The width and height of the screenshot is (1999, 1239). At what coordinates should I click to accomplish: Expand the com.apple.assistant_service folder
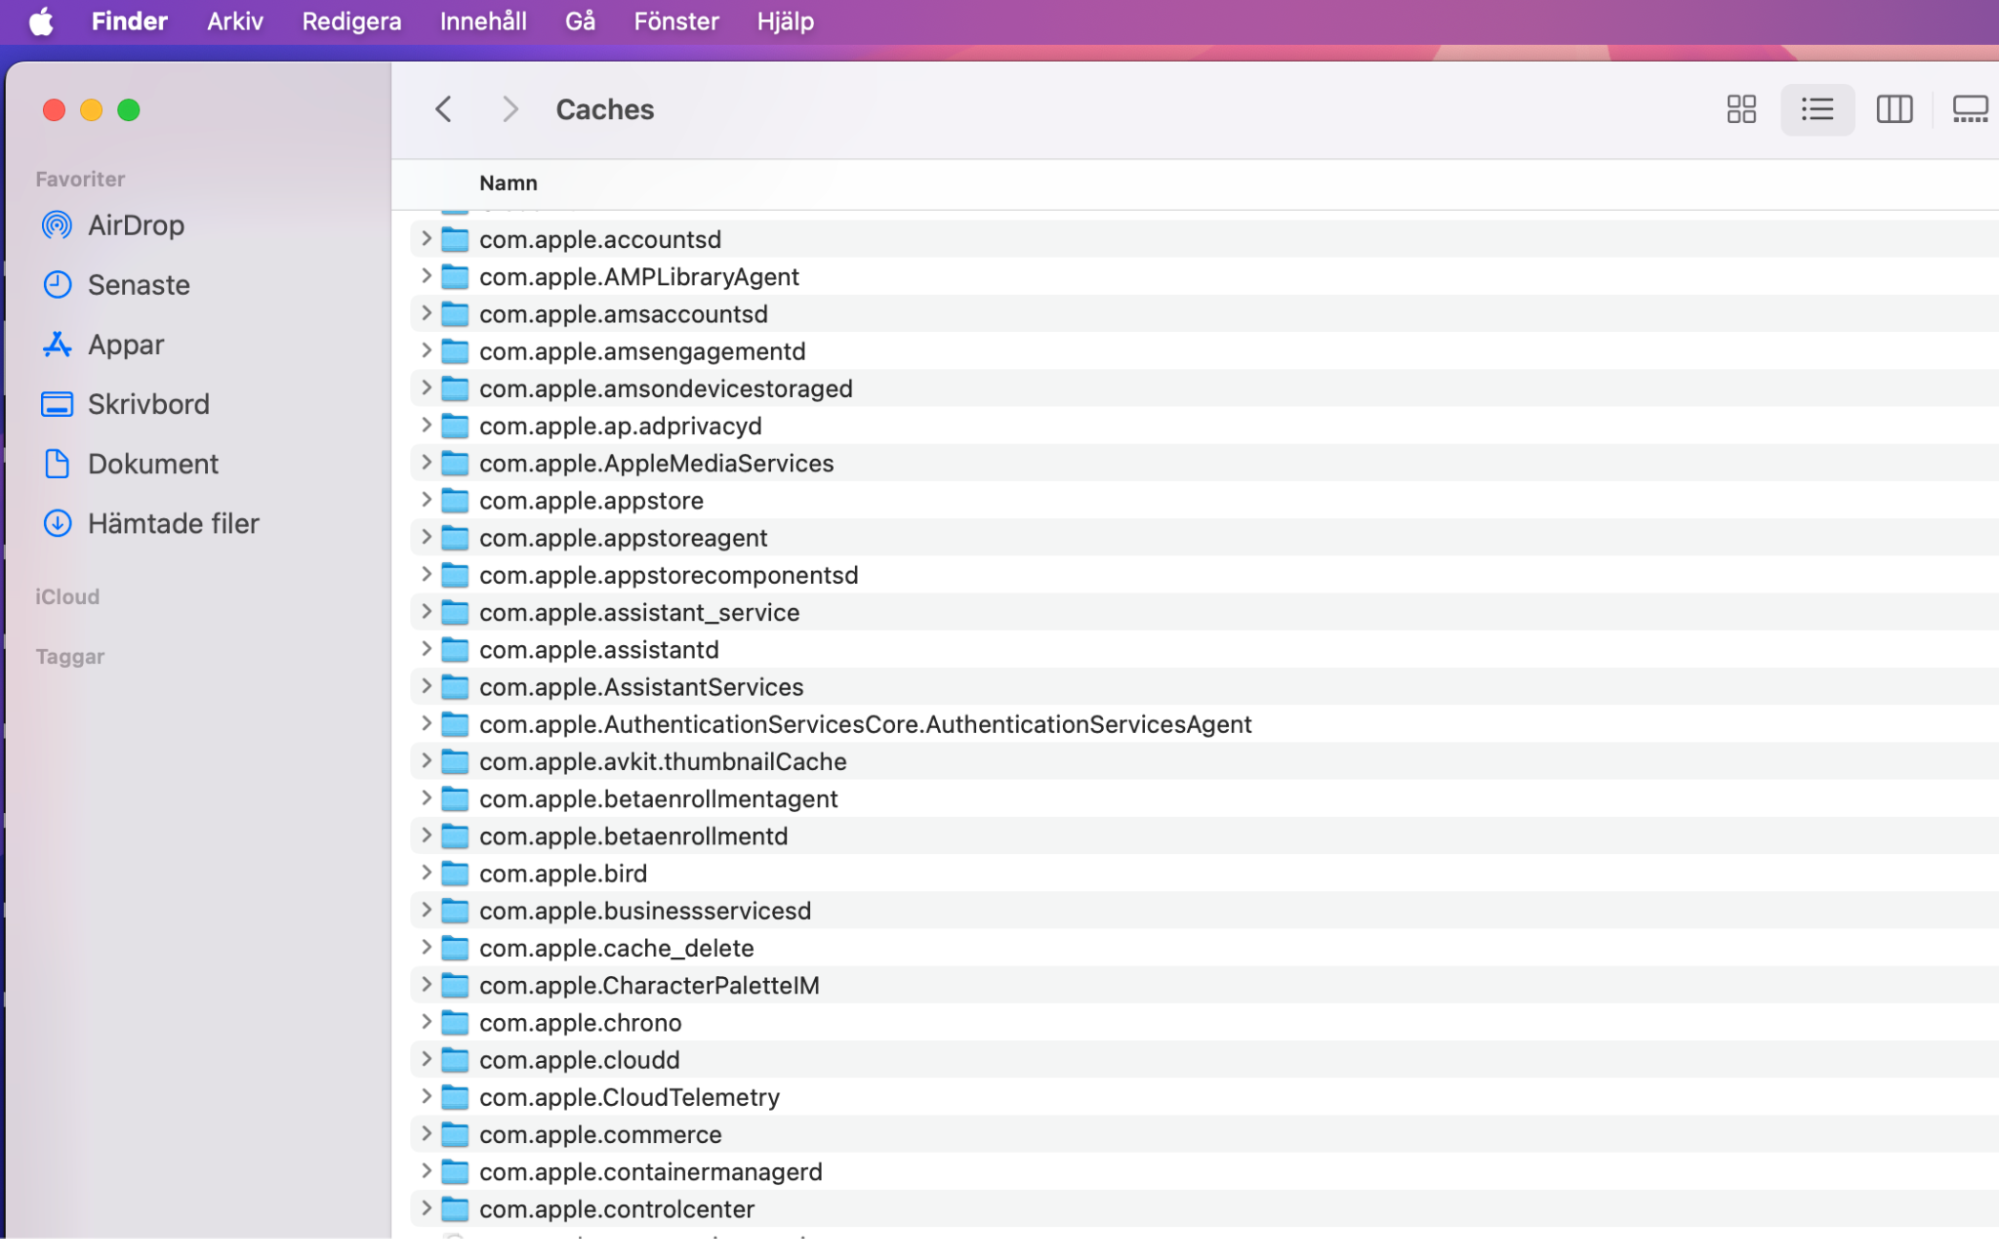point(426,612)
